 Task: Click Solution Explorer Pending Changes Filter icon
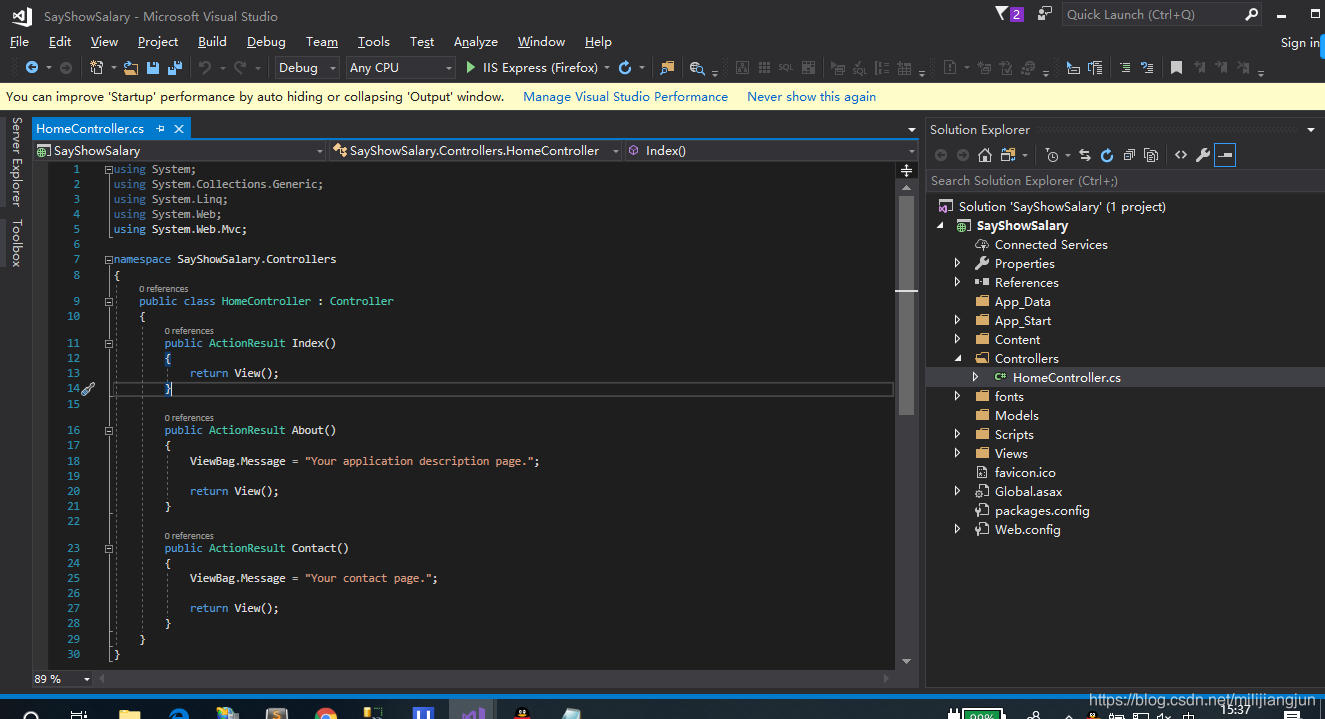[x=1051, y=155]
